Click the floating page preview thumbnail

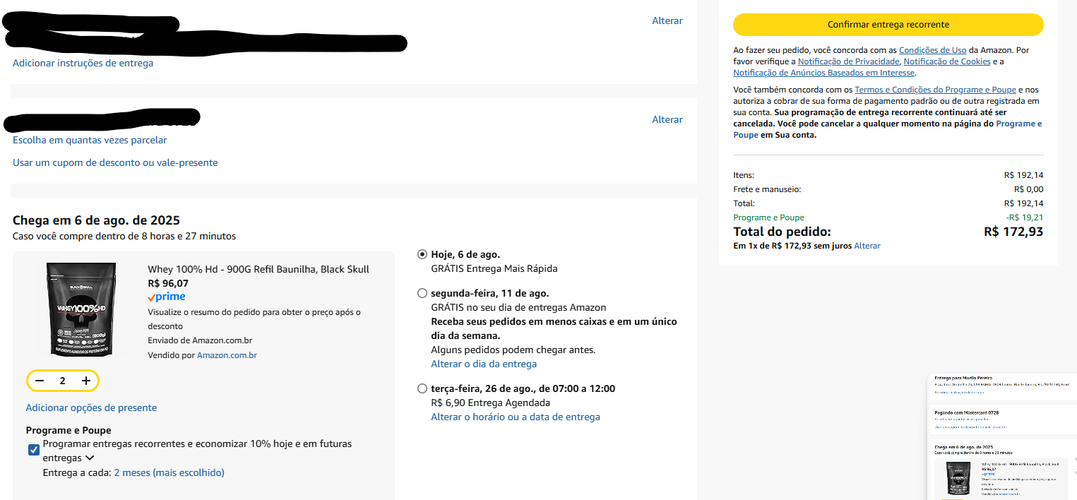tap(1002, 437)
